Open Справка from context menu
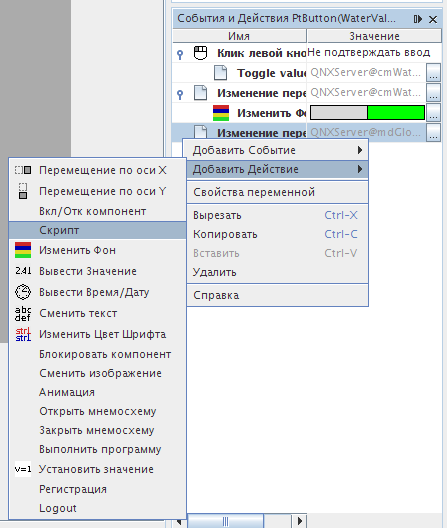 278,295
